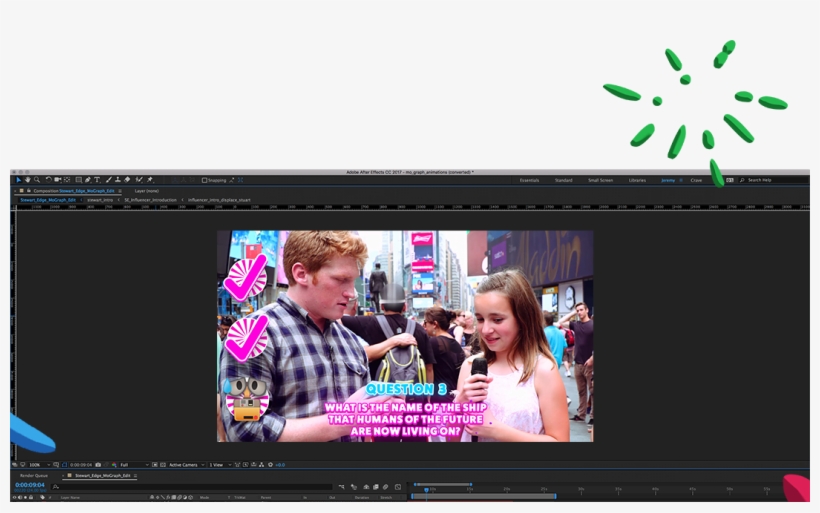
Task: Select the Horizontal Type tool
Action: [97, 180]
